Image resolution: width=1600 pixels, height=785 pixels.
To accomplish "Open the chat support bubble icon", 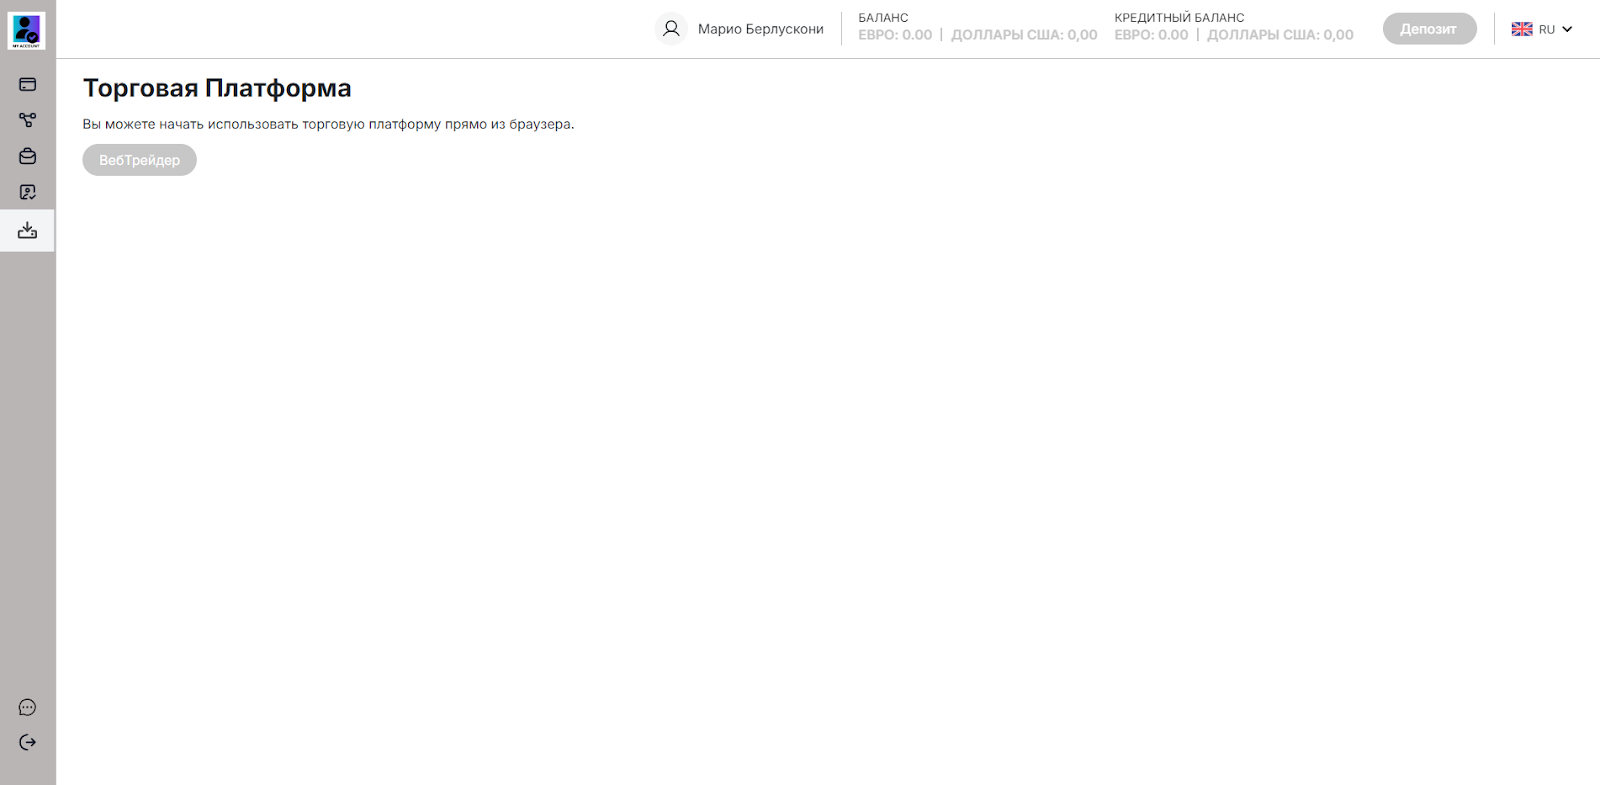I will (x=28, y=708).
